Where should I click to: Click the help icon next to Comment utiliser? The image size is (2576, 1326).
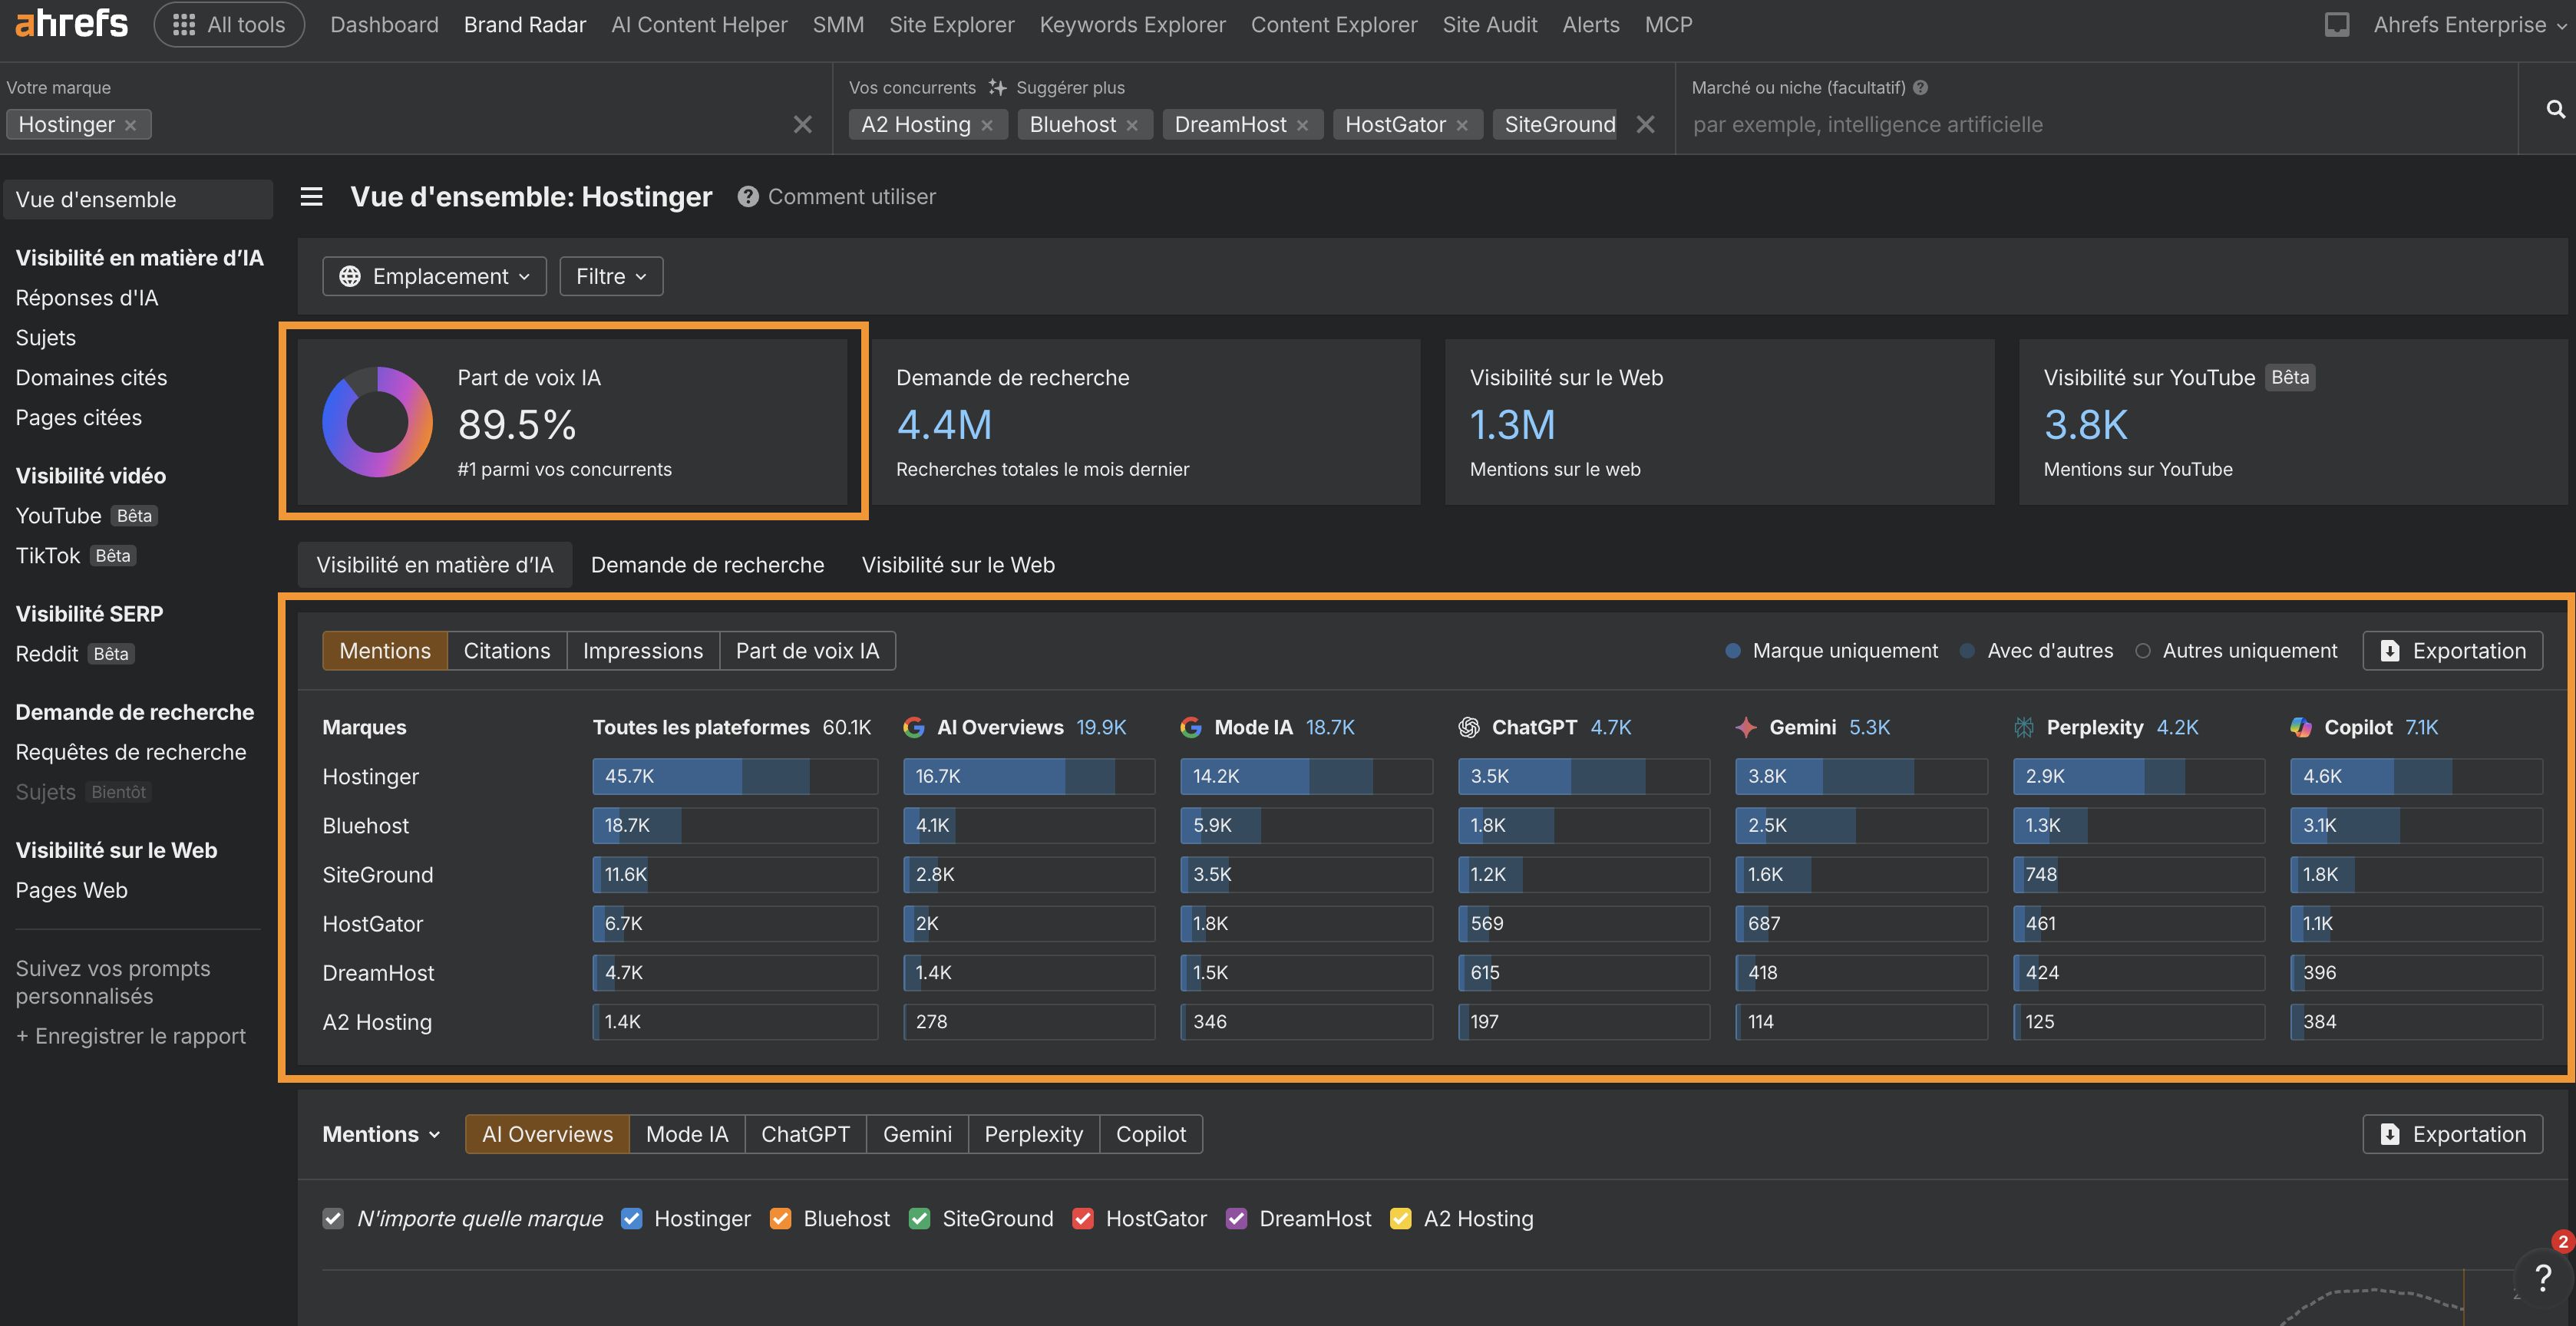748,196
